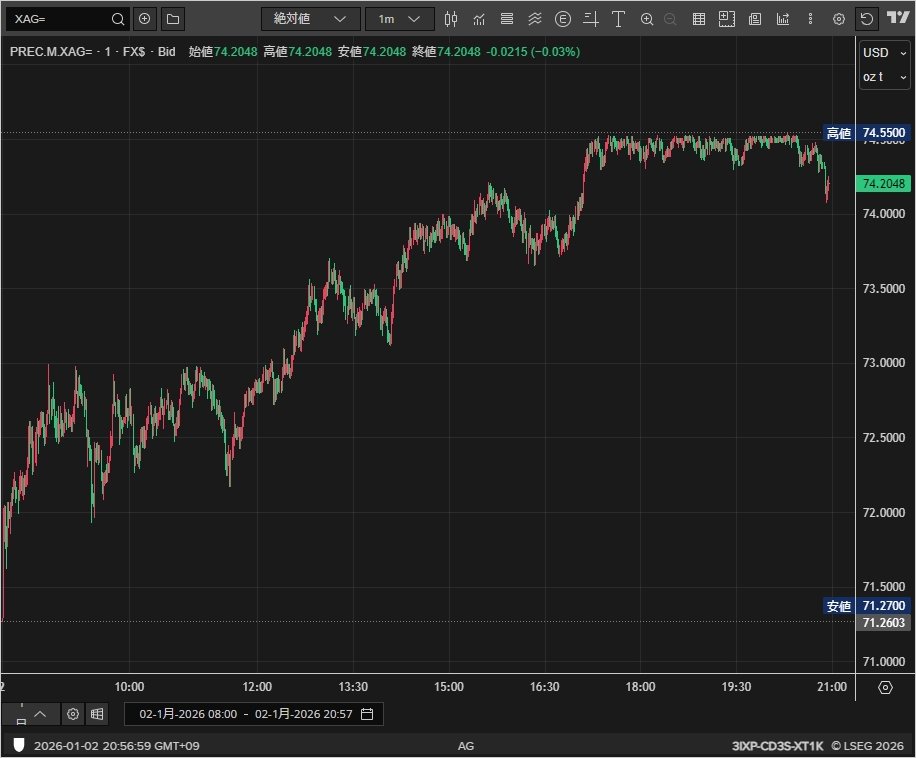Expand the bottom panel with up chevron
This screenshot has width=916, height=758.
[40, 714]
